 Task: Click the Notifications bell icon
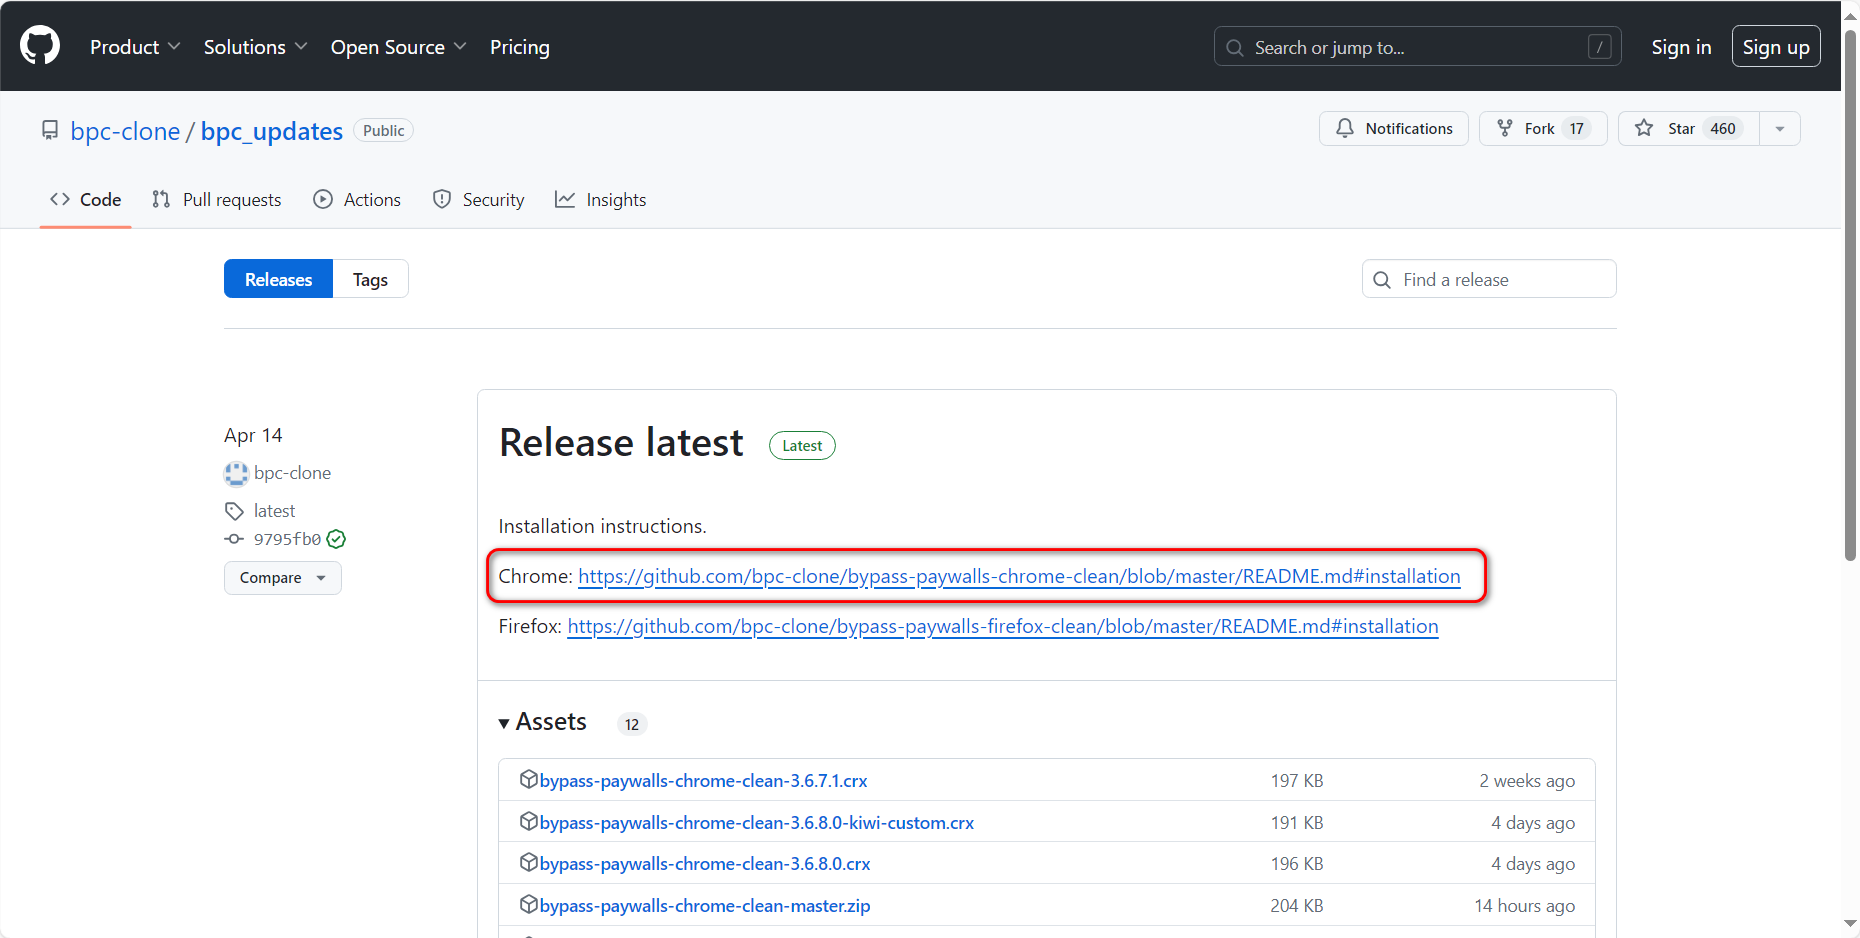[1345, 128]
